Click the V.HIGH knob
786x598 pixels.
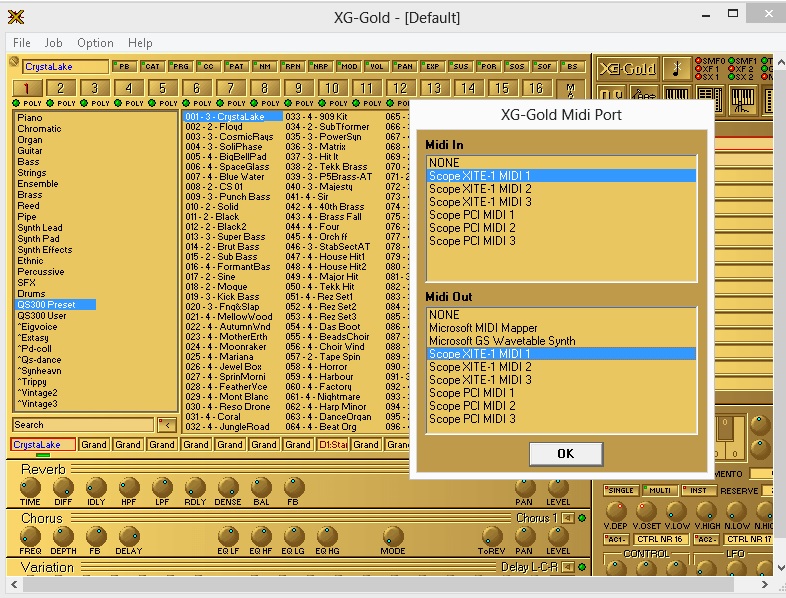(x=706, y=511)
